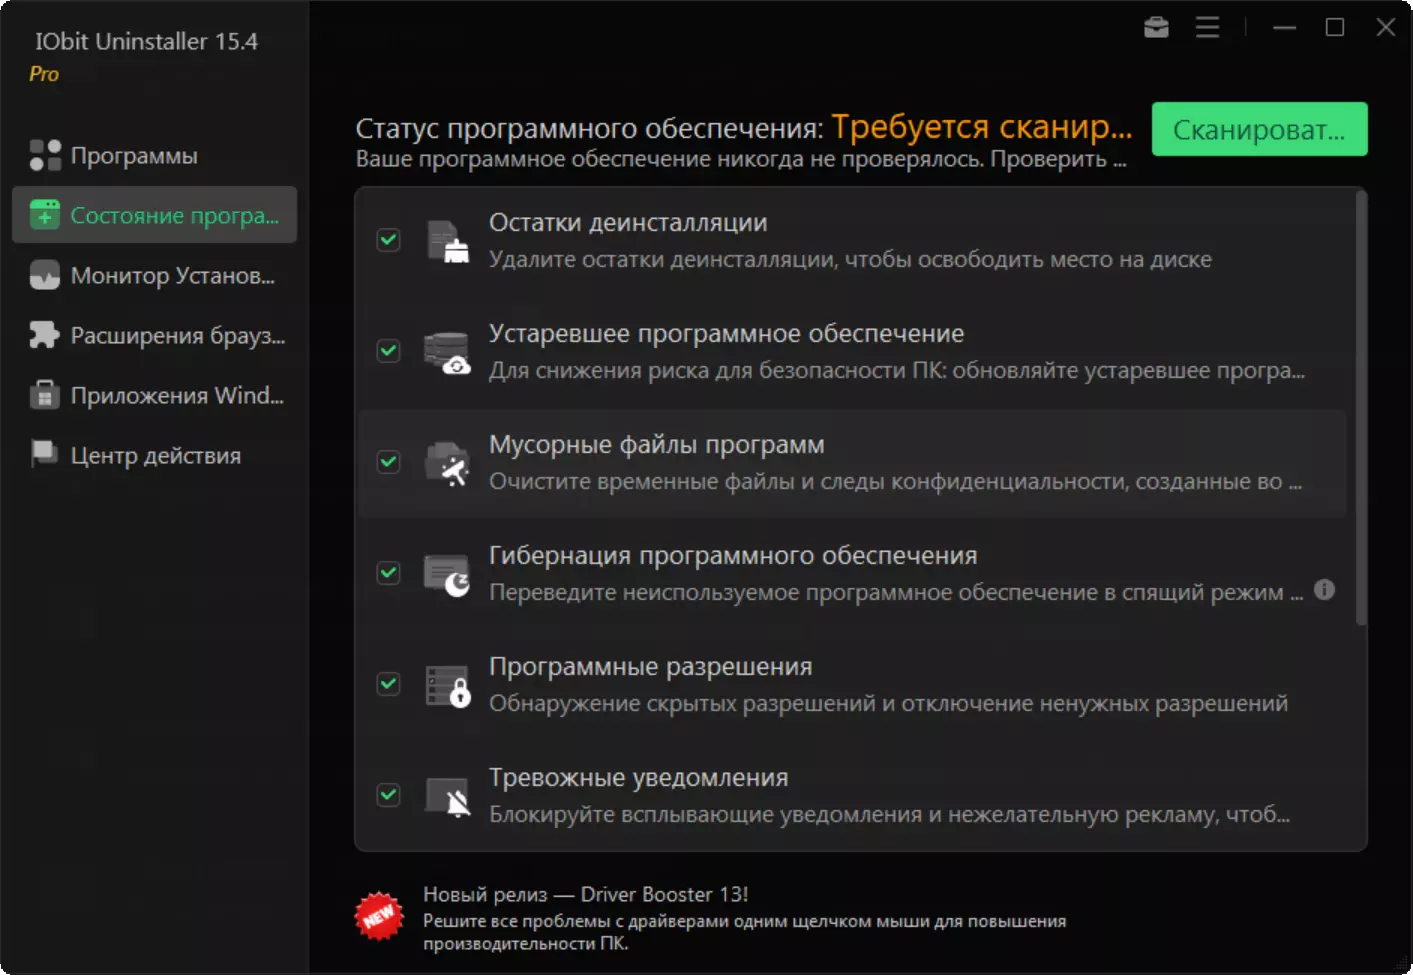Screen dimensions: 1413x975
Task: Click the Тревожные уведомления title text
Action: (x=638, y=777)
